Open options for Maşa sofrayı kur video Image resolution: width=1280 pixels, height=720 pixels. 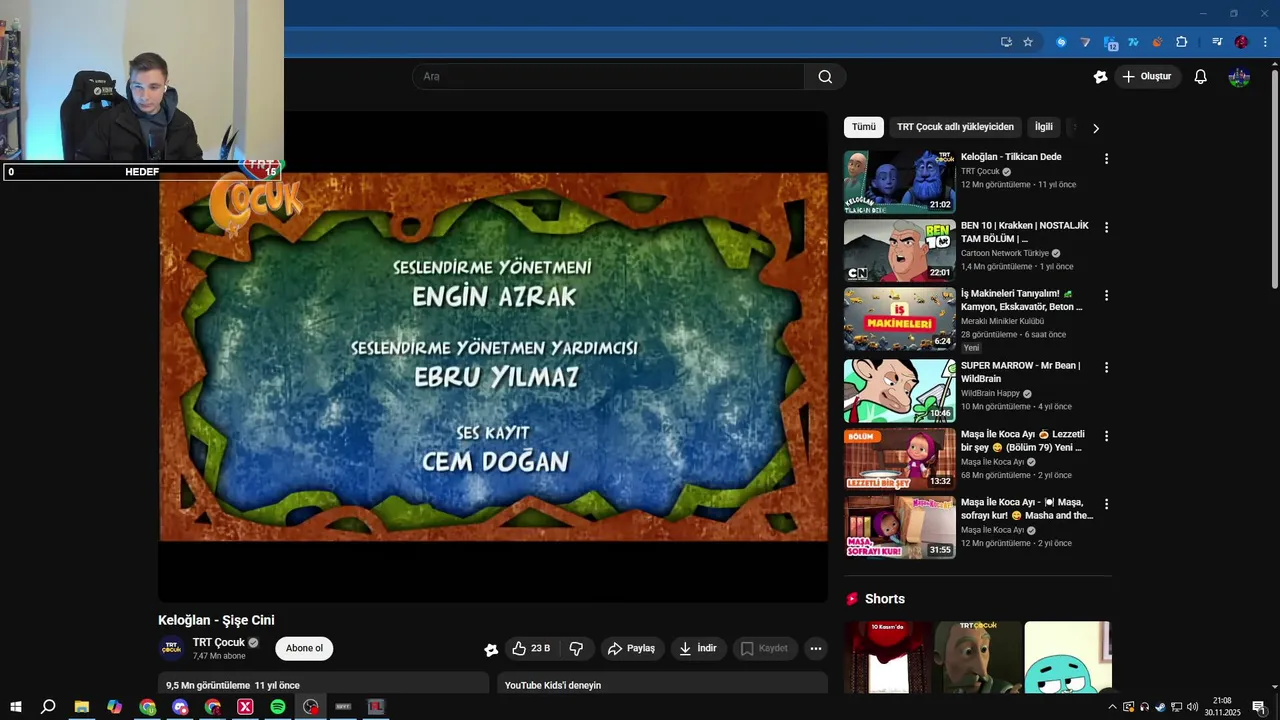click(1106, 504)
